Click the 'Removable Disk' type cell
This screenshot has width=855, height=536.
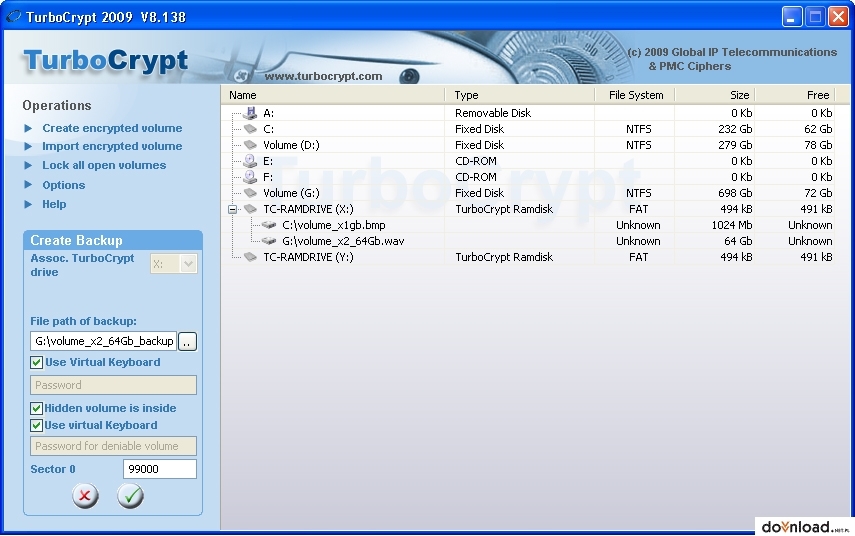tap(493, 113)
